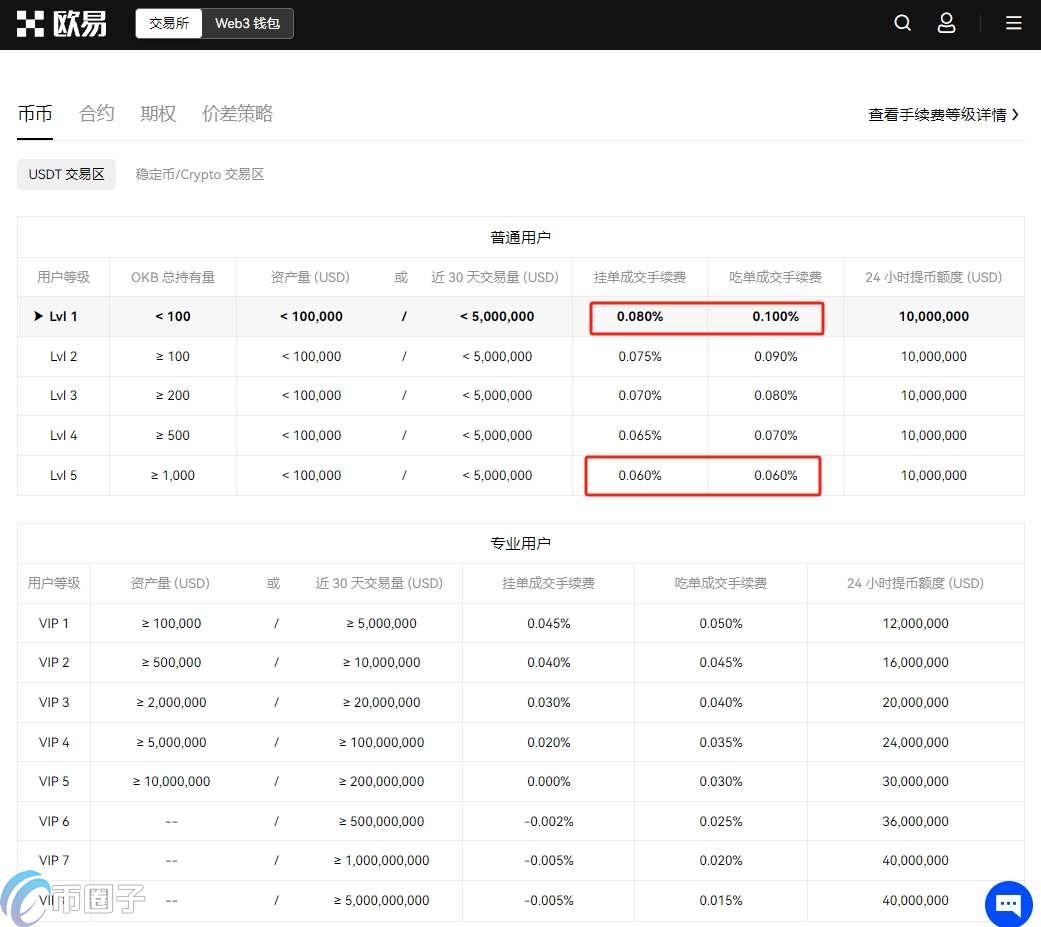
Task: Click the Lvl 1 row label
Action: click(63, 316)
